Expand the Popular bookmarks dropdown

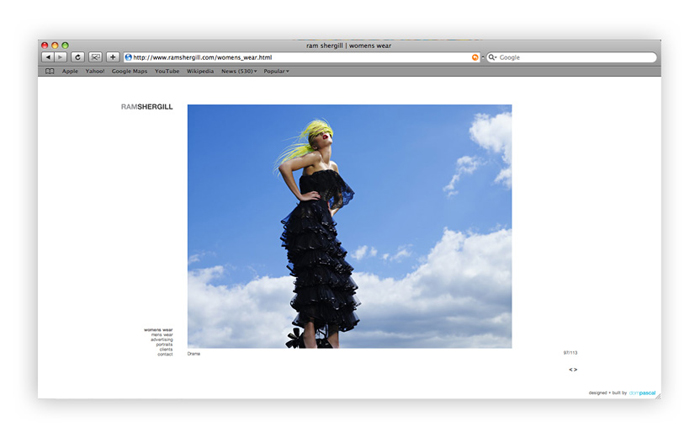click(x=276, y=71)
